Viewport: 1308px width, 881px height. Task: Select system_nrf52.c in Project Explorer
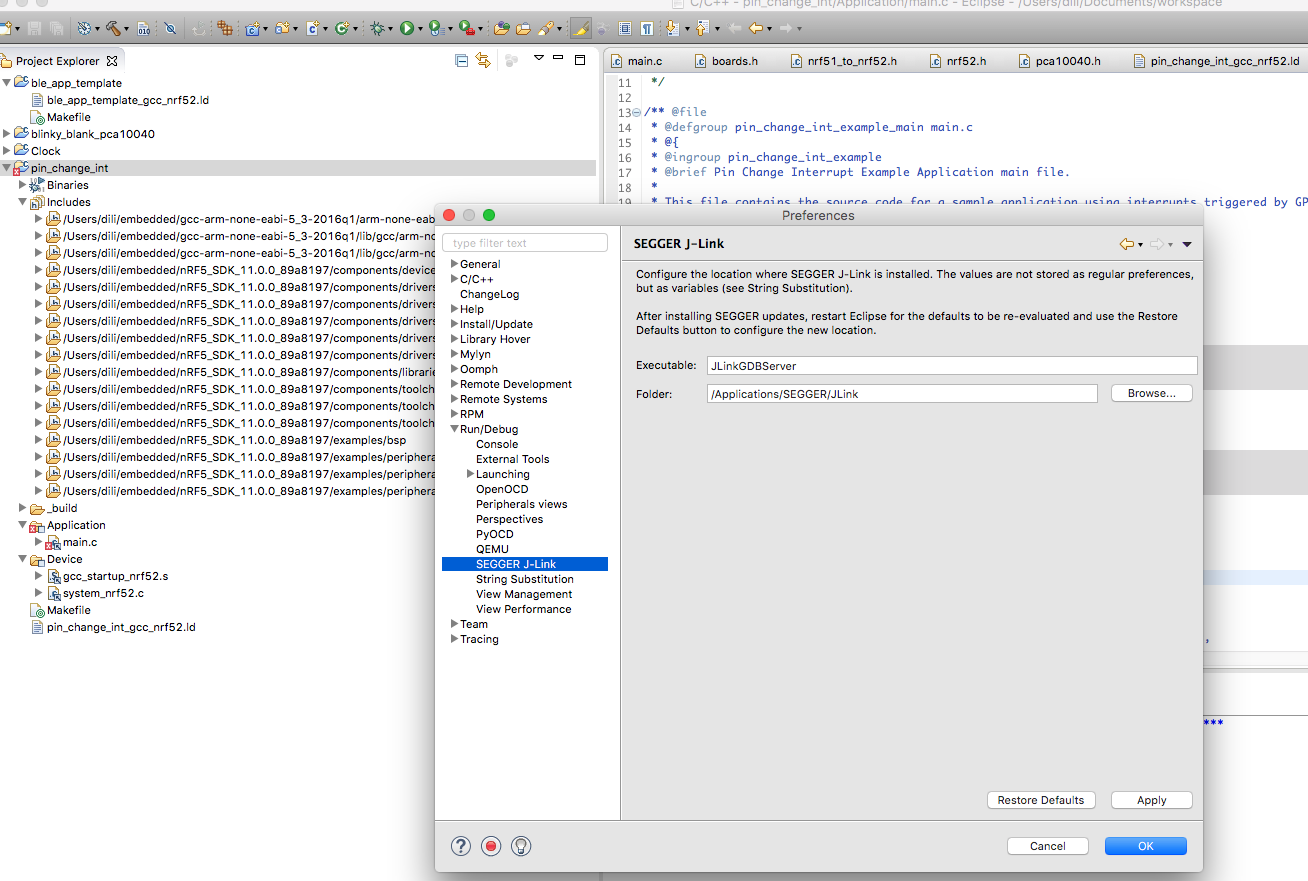click(x=103, y=593)
